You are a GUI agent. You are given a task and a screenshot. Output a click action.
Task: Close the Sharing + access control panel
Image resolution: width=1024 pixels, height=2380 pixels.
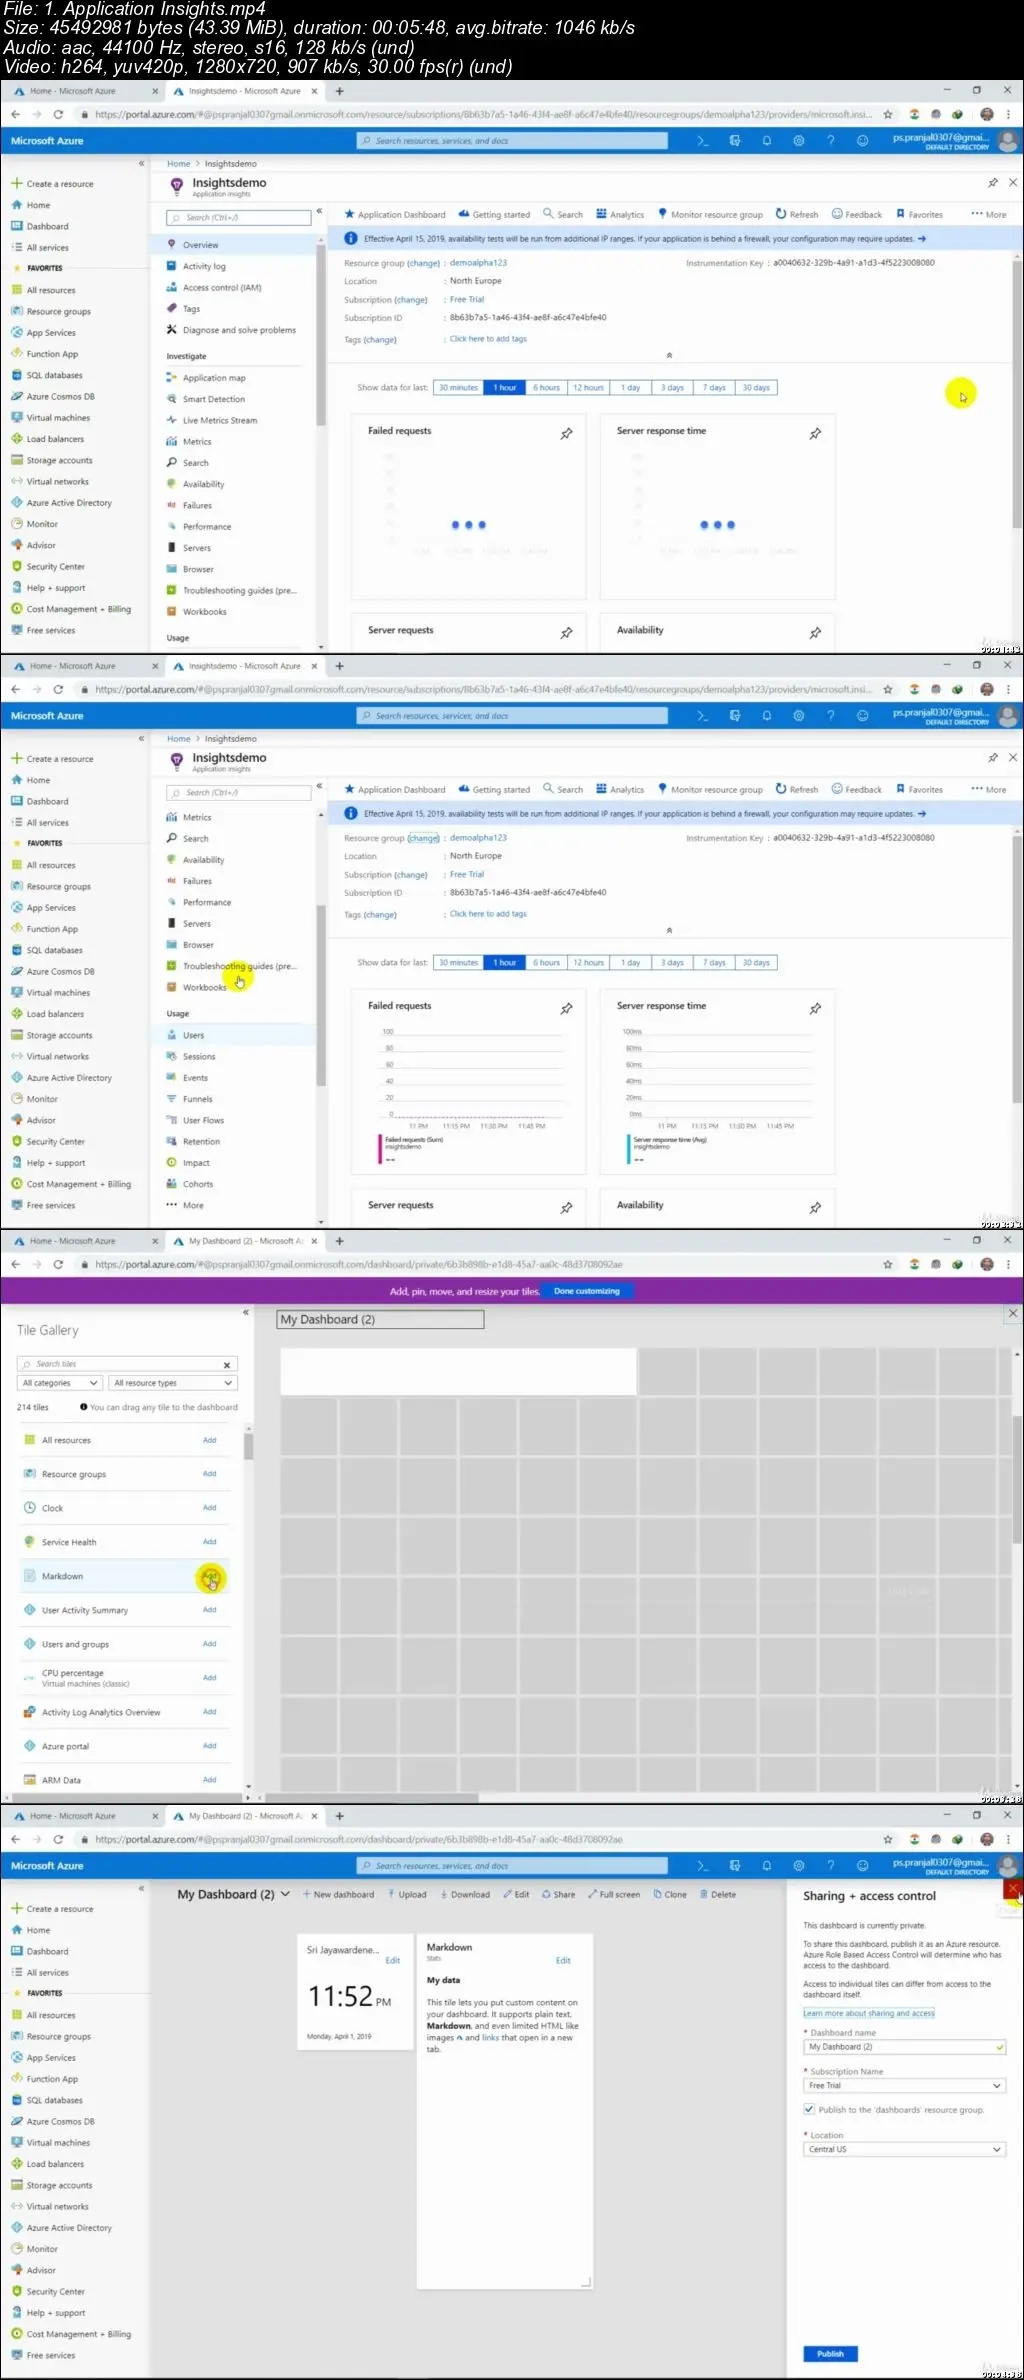[x=1013, y=1888]
